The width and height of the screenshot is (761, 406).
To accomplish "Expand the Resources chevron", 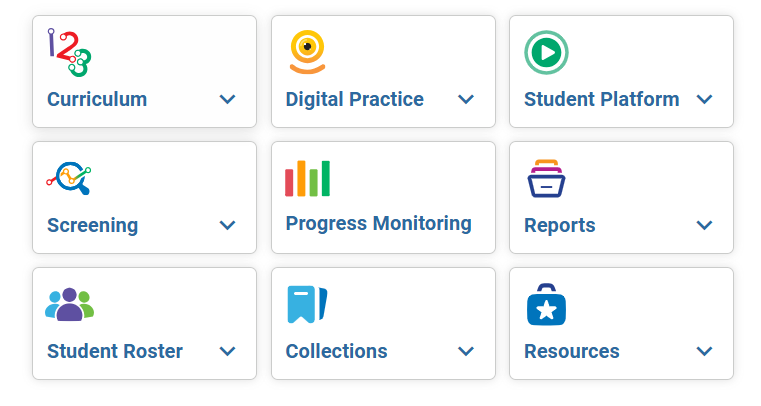I will (x=704, y=351).
